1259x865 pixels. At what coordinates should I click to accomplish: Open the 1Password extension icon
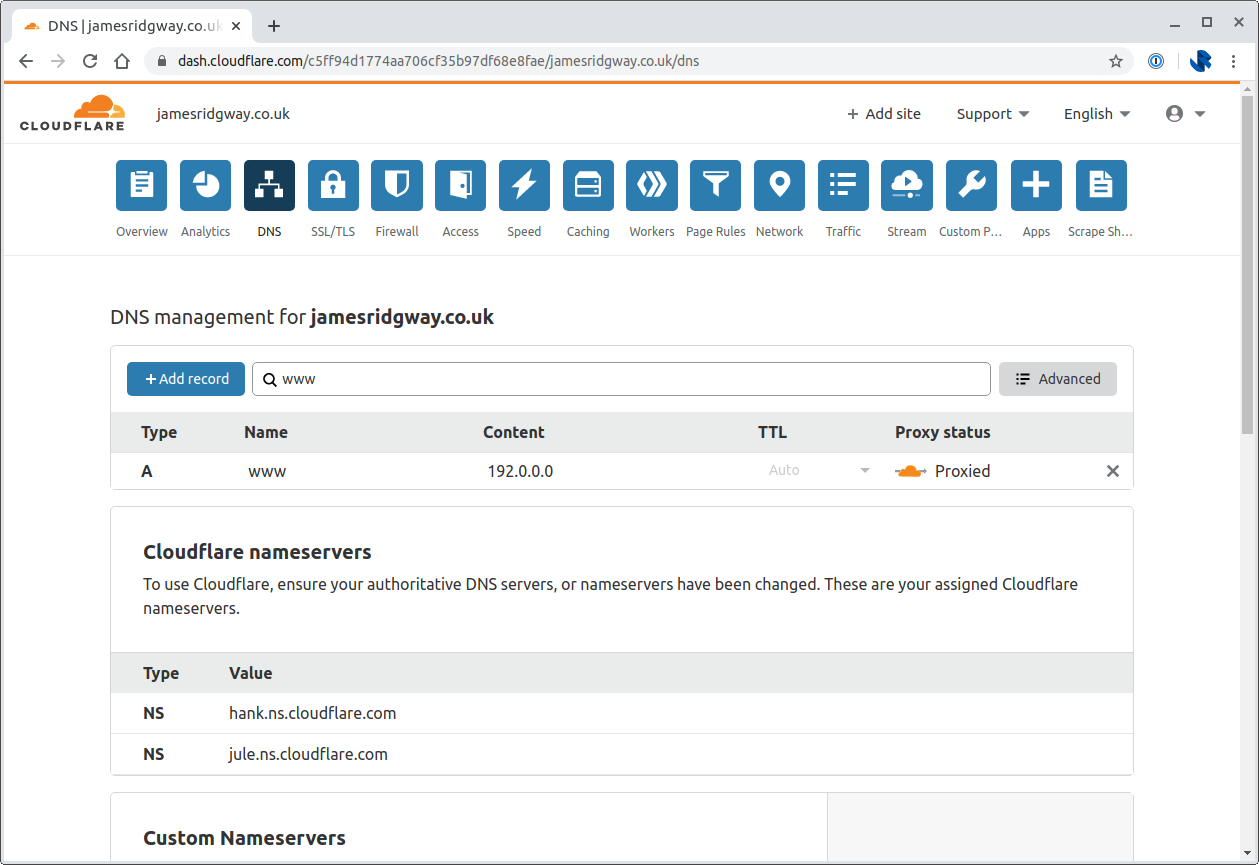tap(1156, 61)
